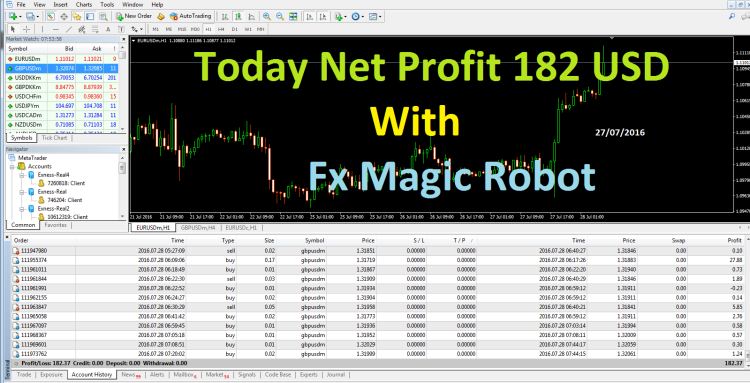Screen dimensions: 750x383
Task: Select the USDJPYm row in Market Watch
Action: (61, 106)
